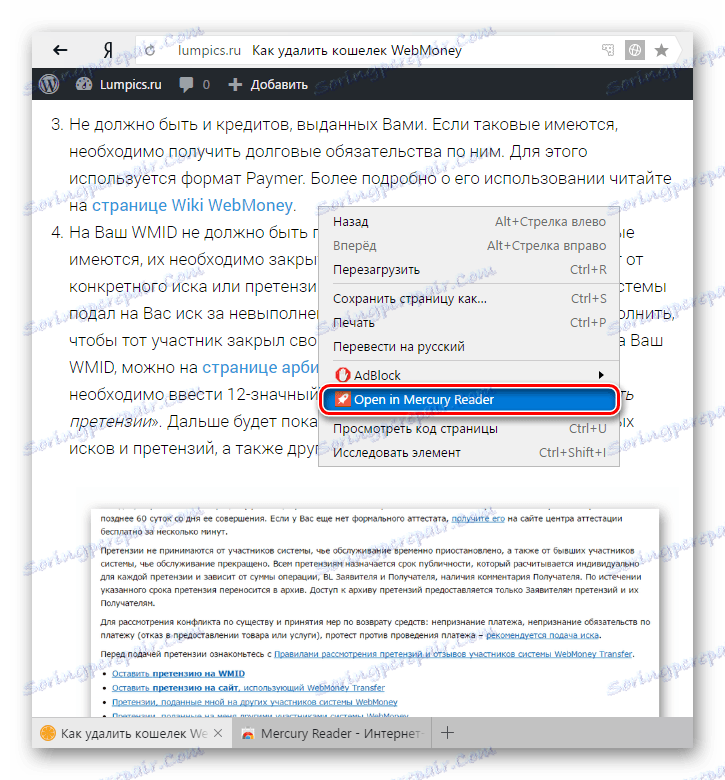The height and width of the screenshot is (780, 725).
Task: Open the comments bubble showing 0
Action: (x=194, y=85)
